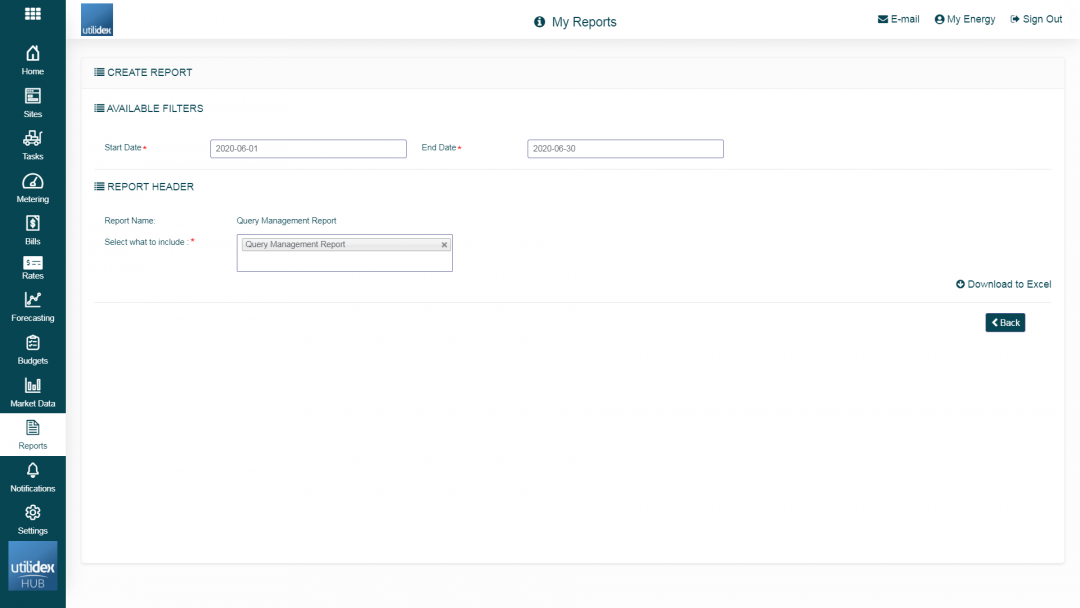Return to Home using the sidebar
Screen dimensions: 1080x608
point(32,62)
